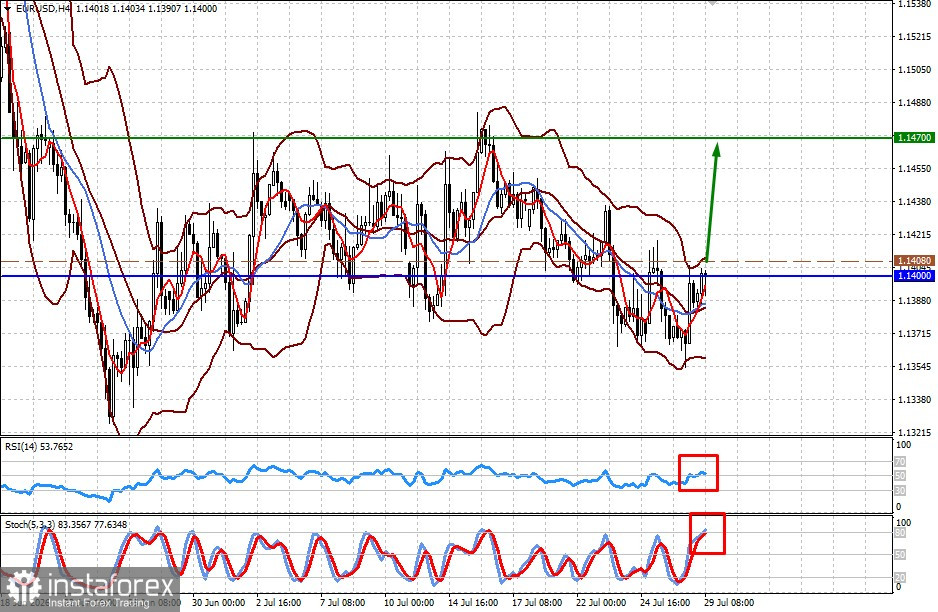The width and height of the screenshot is (938, 612).
Task: Select the green horizontal line at 1.14700
Action: point(446,138)
